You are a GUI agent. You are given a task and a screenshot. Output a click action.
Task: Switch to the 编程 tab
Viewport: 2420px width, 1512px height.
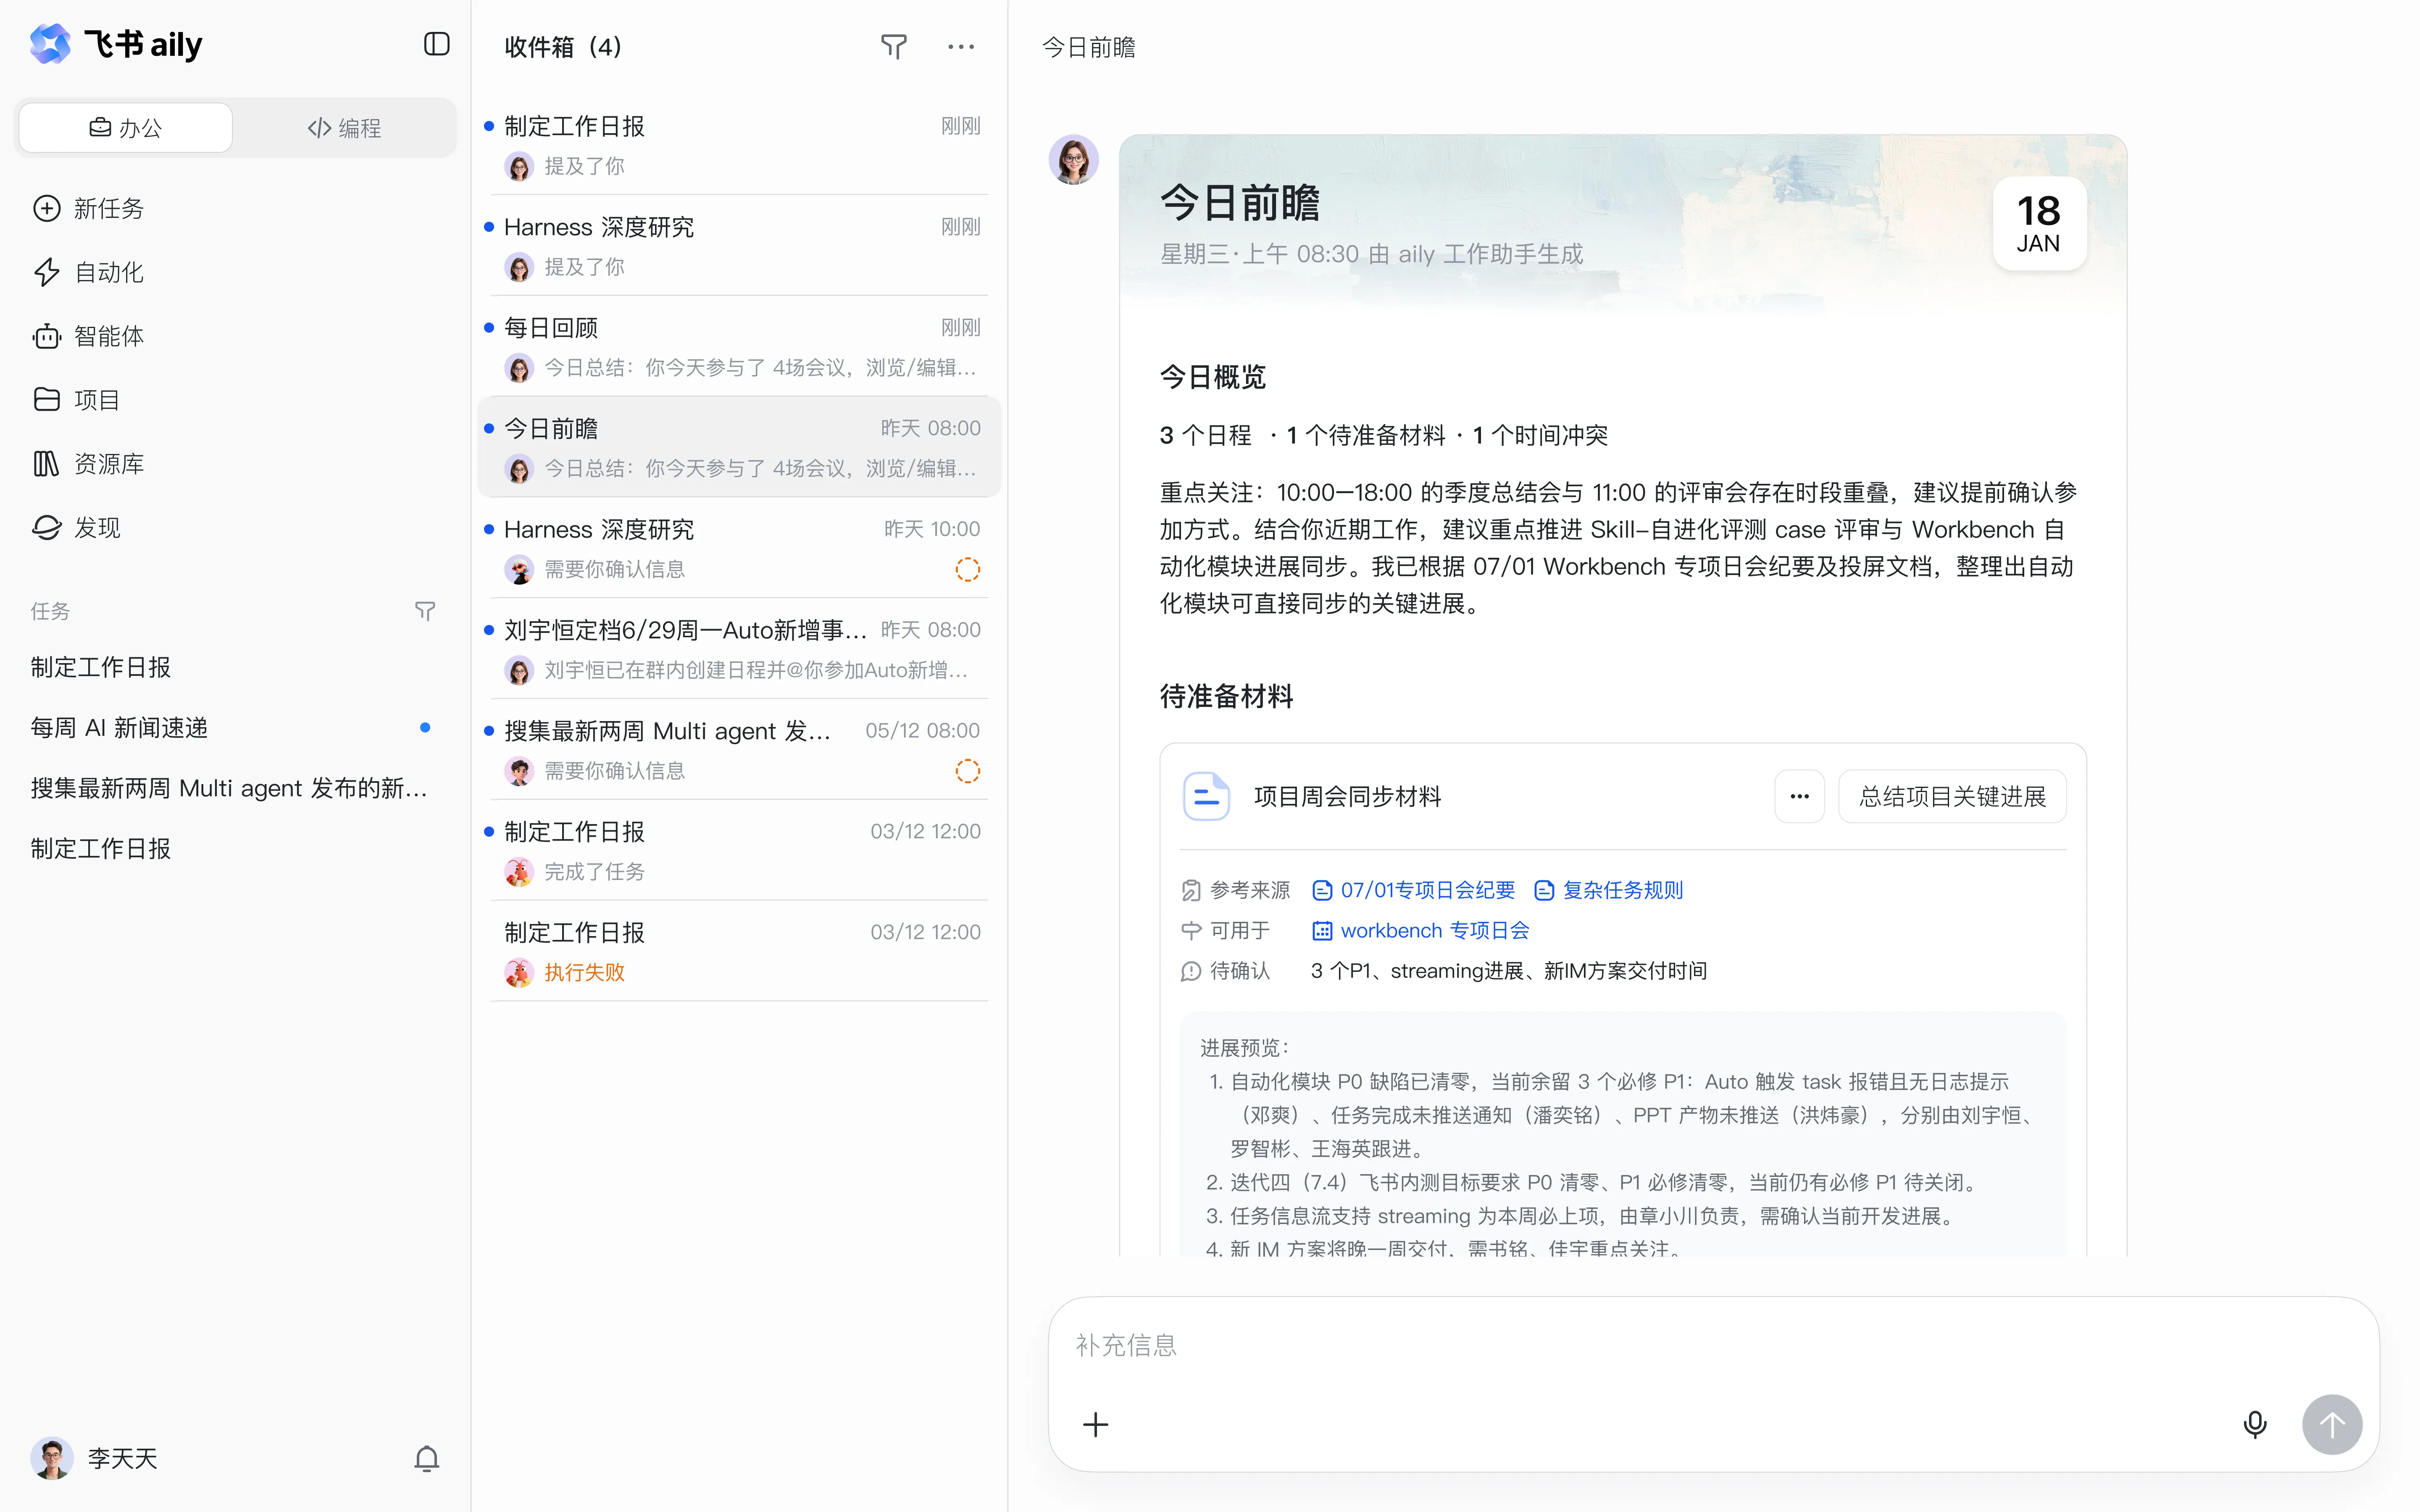[344, 128]
